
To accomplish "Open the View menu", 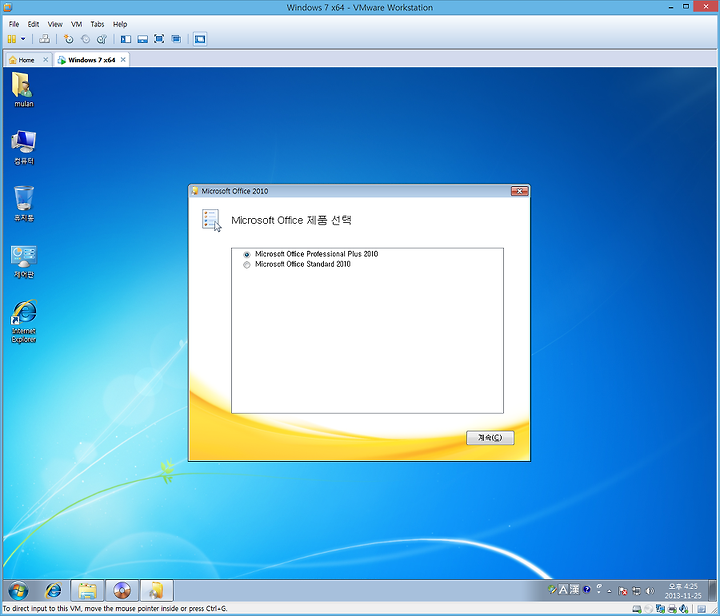I will [x=55, y=24].
